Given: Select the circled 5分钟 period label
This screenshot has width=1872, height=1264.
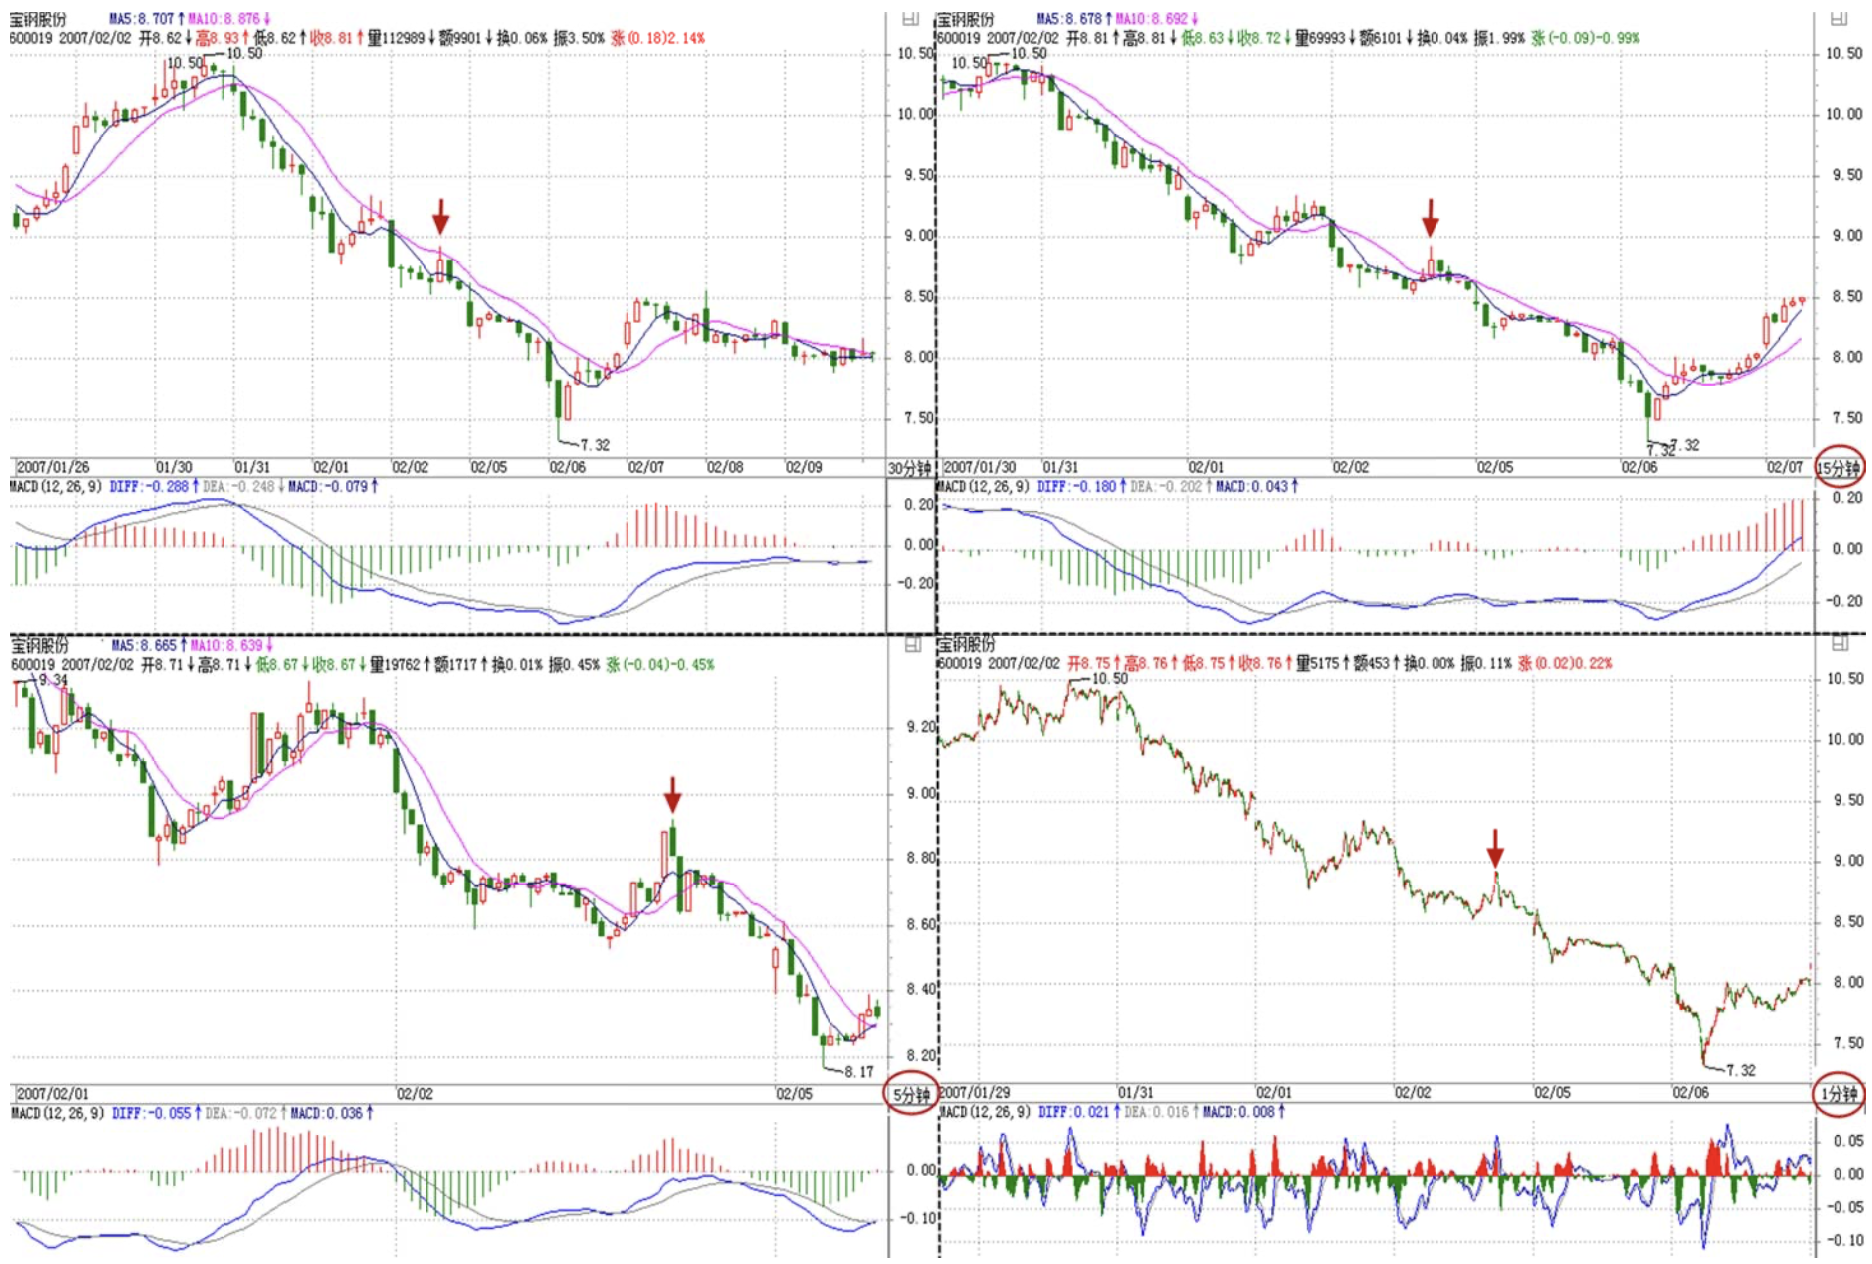Looking at the screenshot, I should [x=911, y=1095].
